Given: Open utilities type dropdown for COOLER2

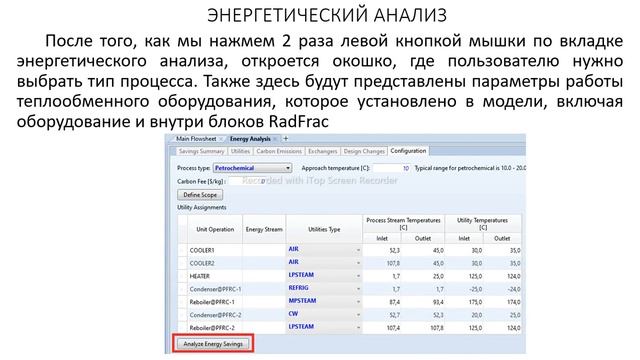Looking at the screenshot, I should tap(358, 263).
